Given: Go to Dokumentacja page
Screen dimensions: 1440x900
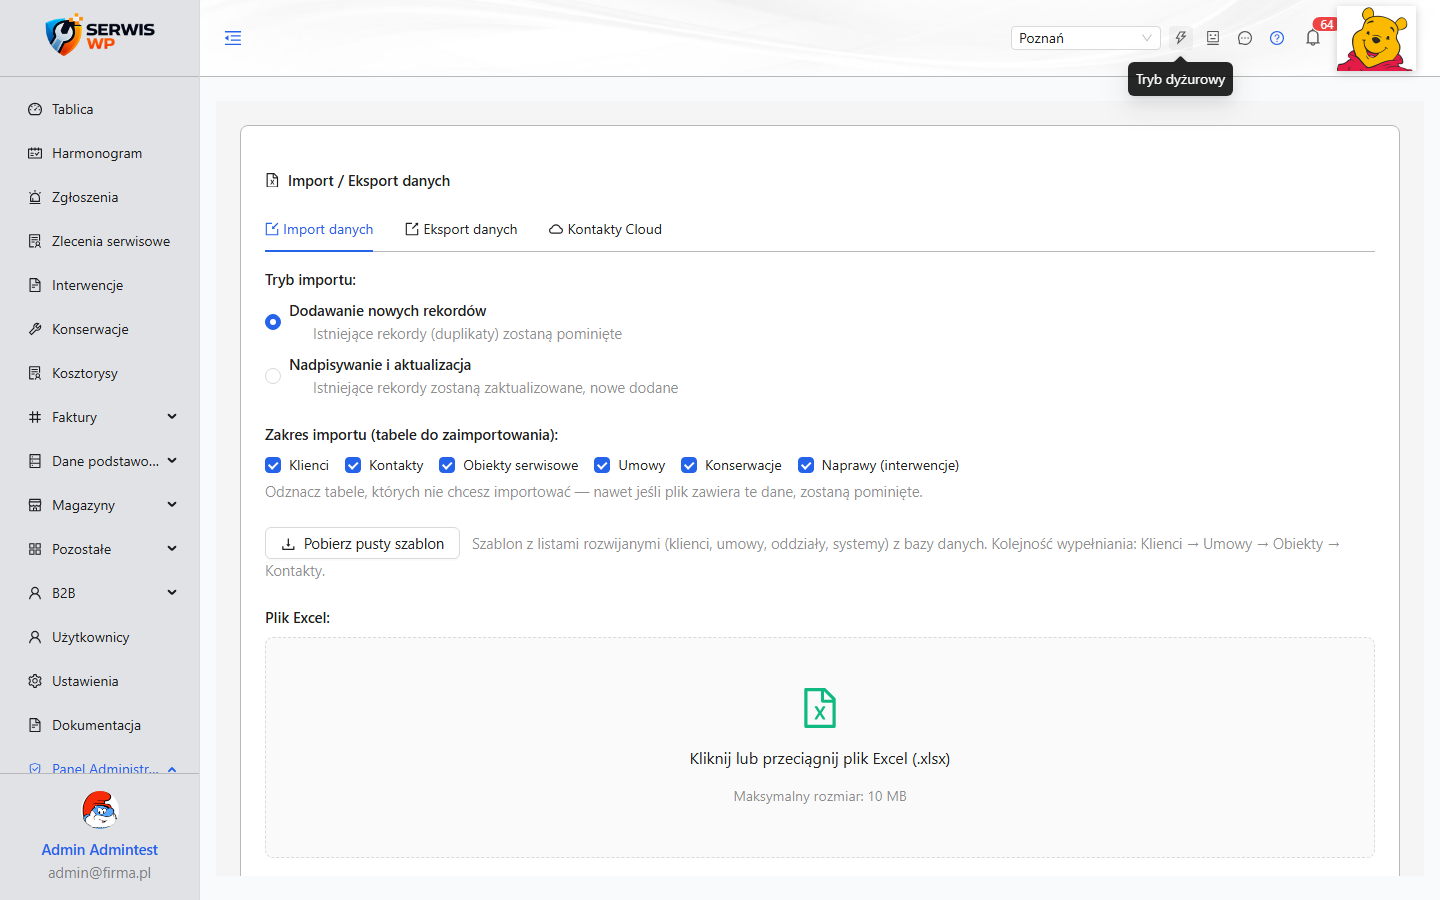Looking at the screenshot, I should 100,725.
